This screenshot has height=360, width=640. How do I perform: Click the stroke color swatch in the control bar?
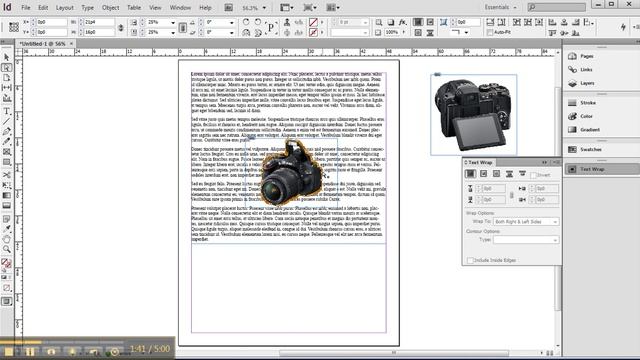(x=313, y=32)
